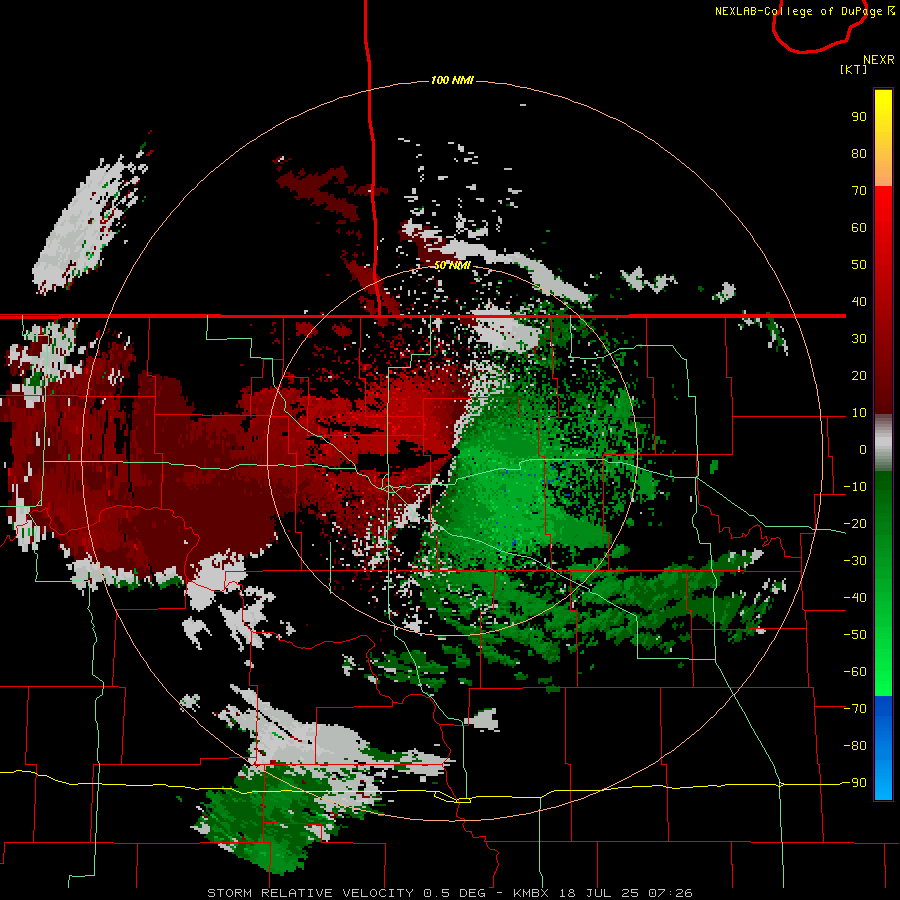This screenshot has width=900, height=900.
Task: Click the -70 value on the velocity scale
Action: point(855,709)
